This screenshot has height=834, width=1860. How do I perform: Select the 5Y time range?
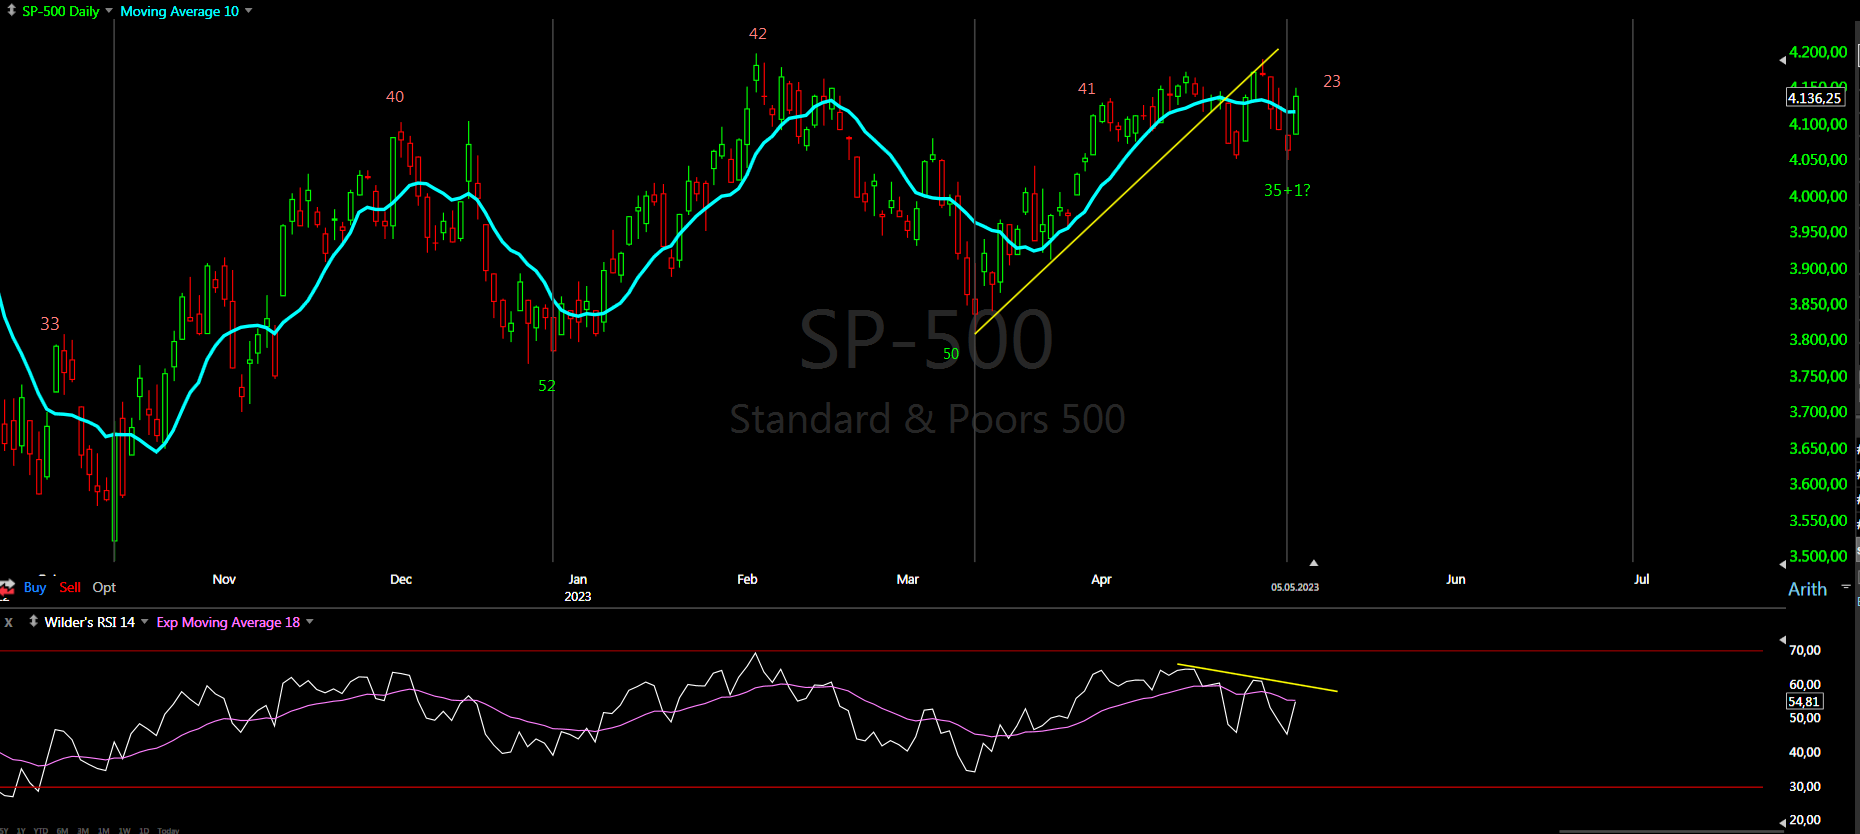coord(4,830)
